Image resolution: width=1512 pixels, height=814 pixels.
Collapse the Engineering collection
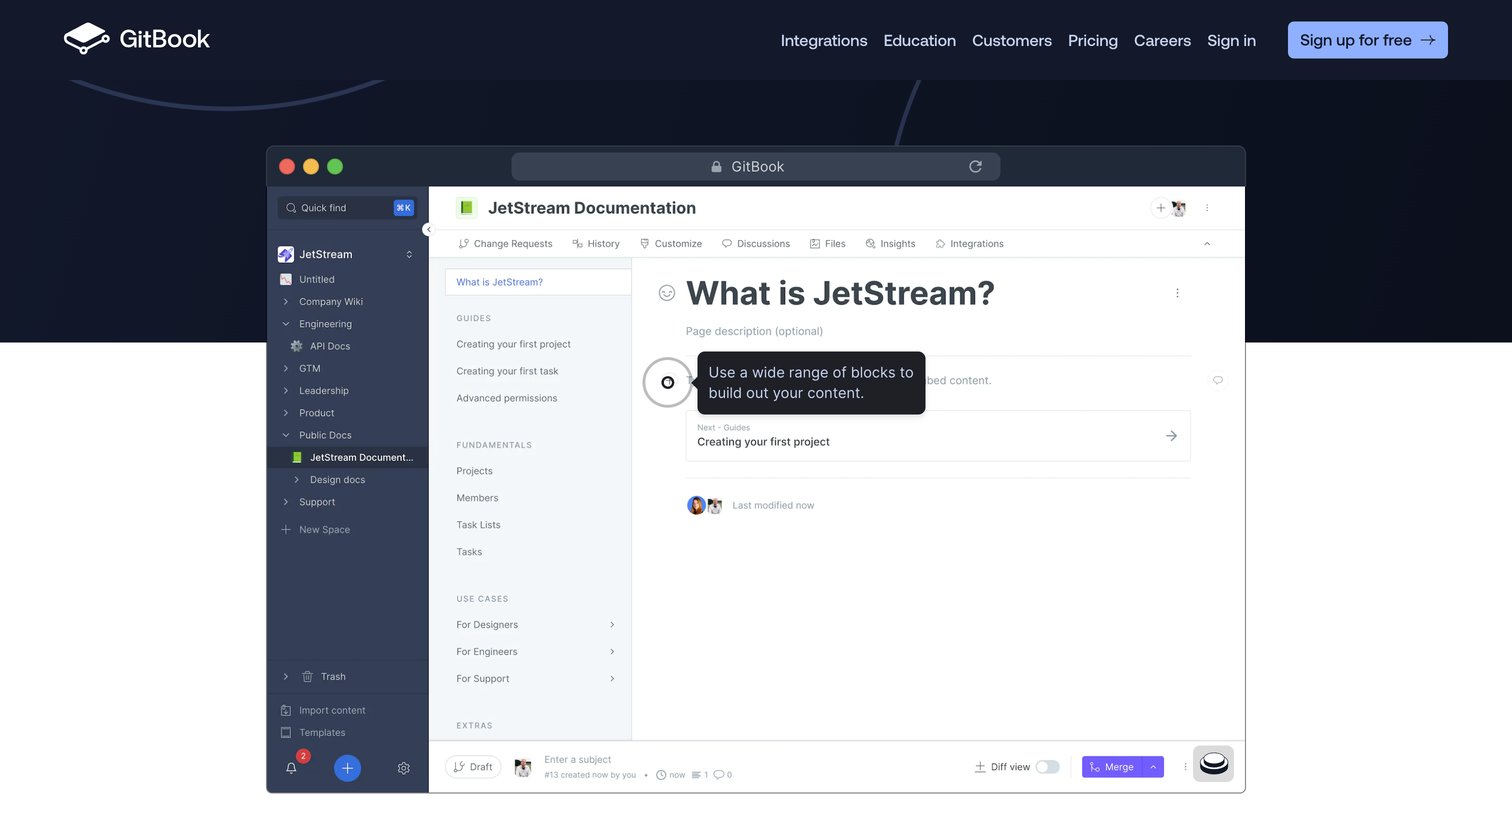286,324
